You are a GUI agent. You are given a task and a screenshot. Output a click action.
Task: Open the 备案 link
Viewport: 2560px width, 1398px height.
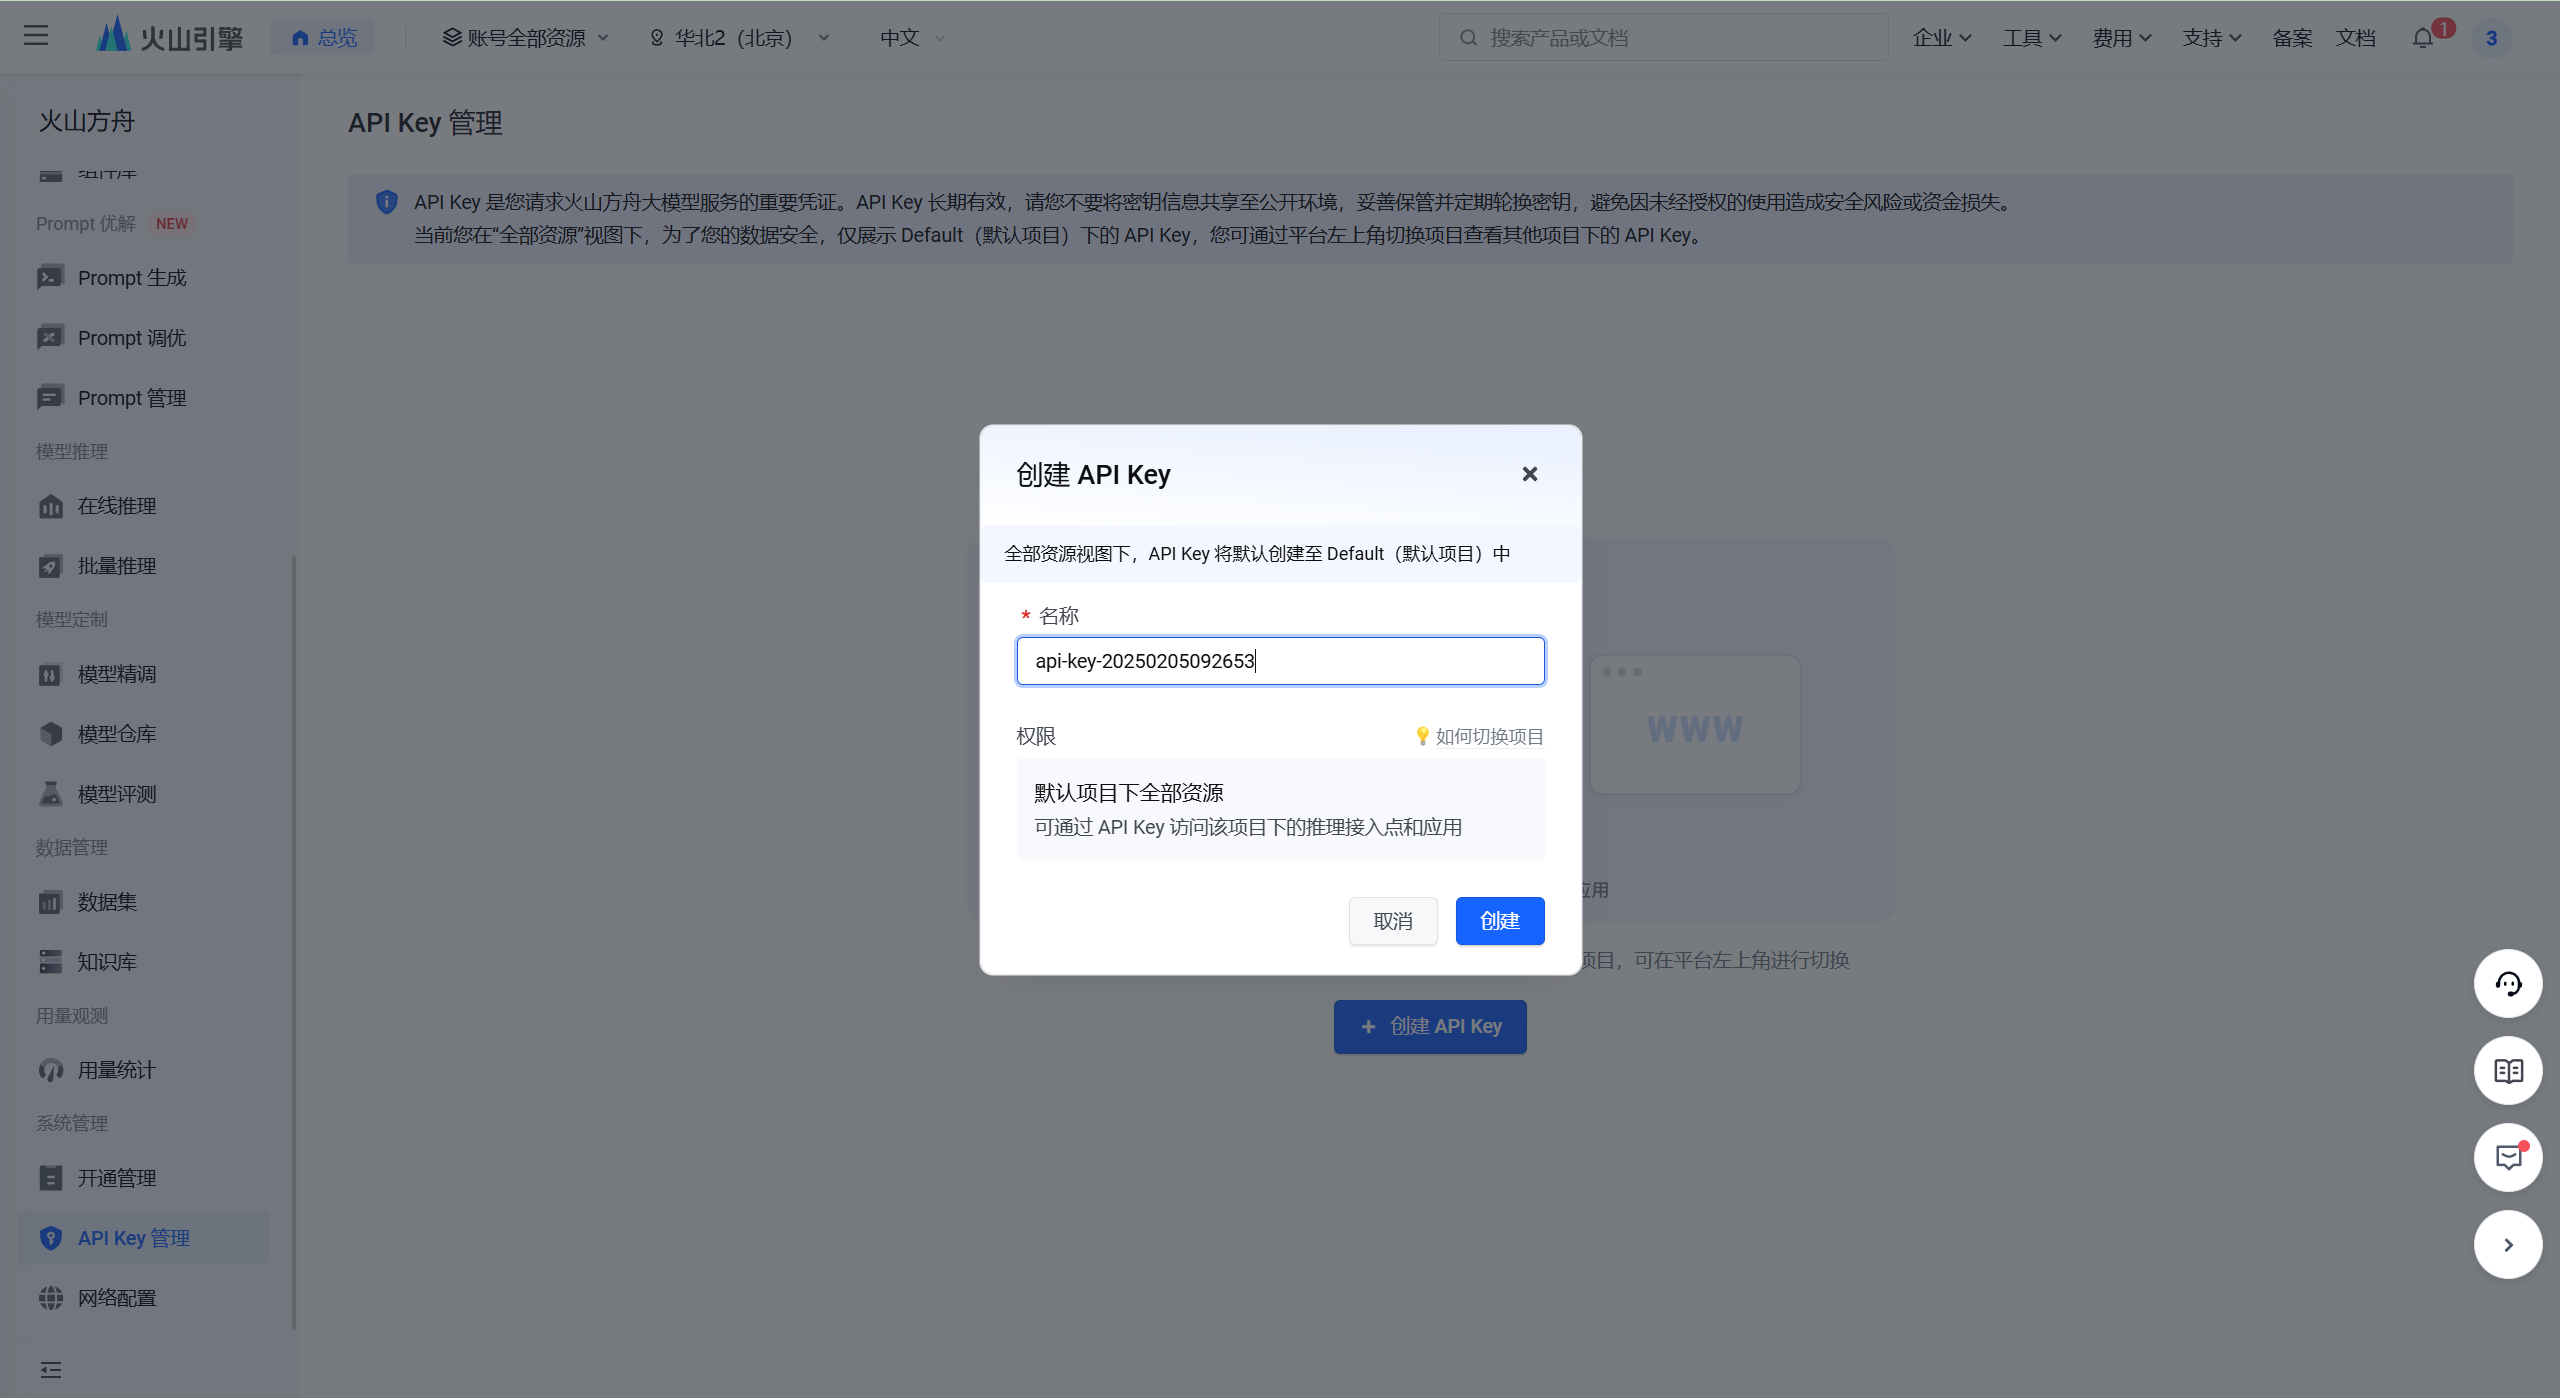[x=2291, y=38]
